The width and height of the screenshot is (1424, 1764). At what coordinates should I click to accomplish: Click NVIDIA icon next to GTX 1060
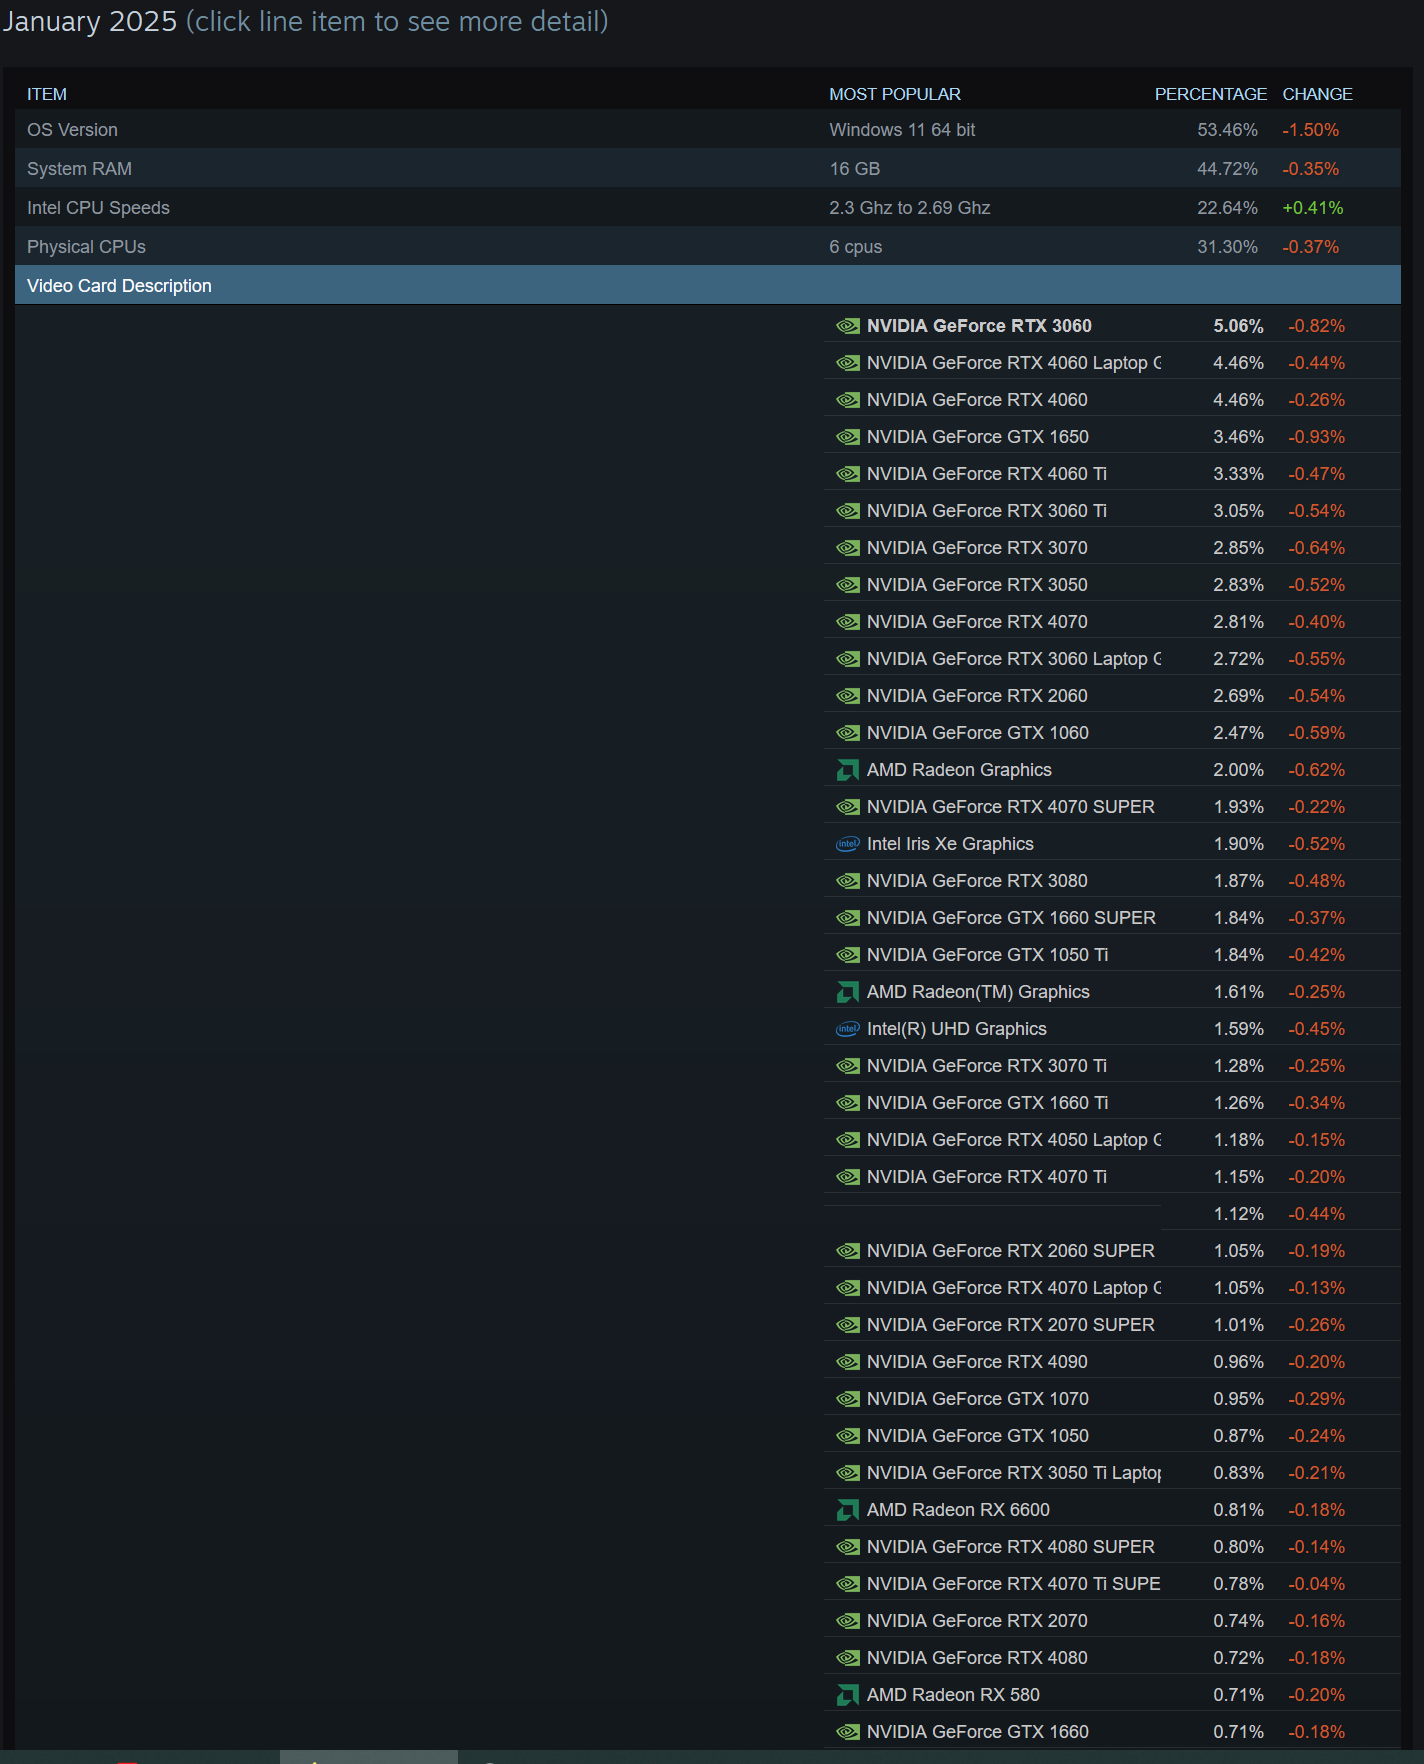(x=847, y=733)
